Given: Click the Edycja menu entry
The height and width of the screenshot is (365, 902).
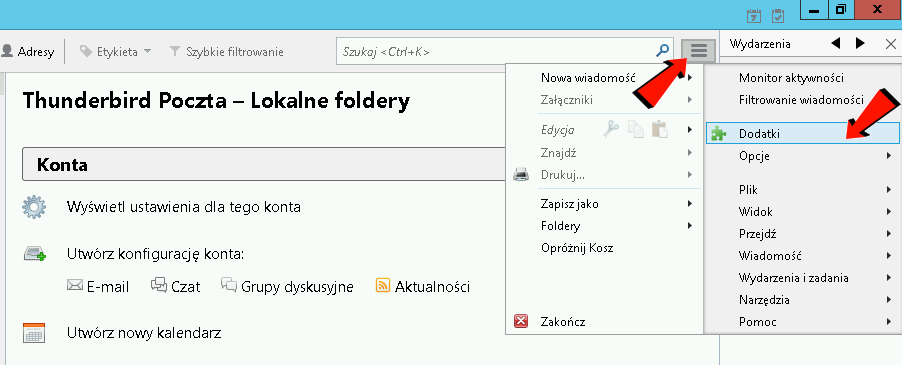Looking at the screenshot, I should click(557, 130).
